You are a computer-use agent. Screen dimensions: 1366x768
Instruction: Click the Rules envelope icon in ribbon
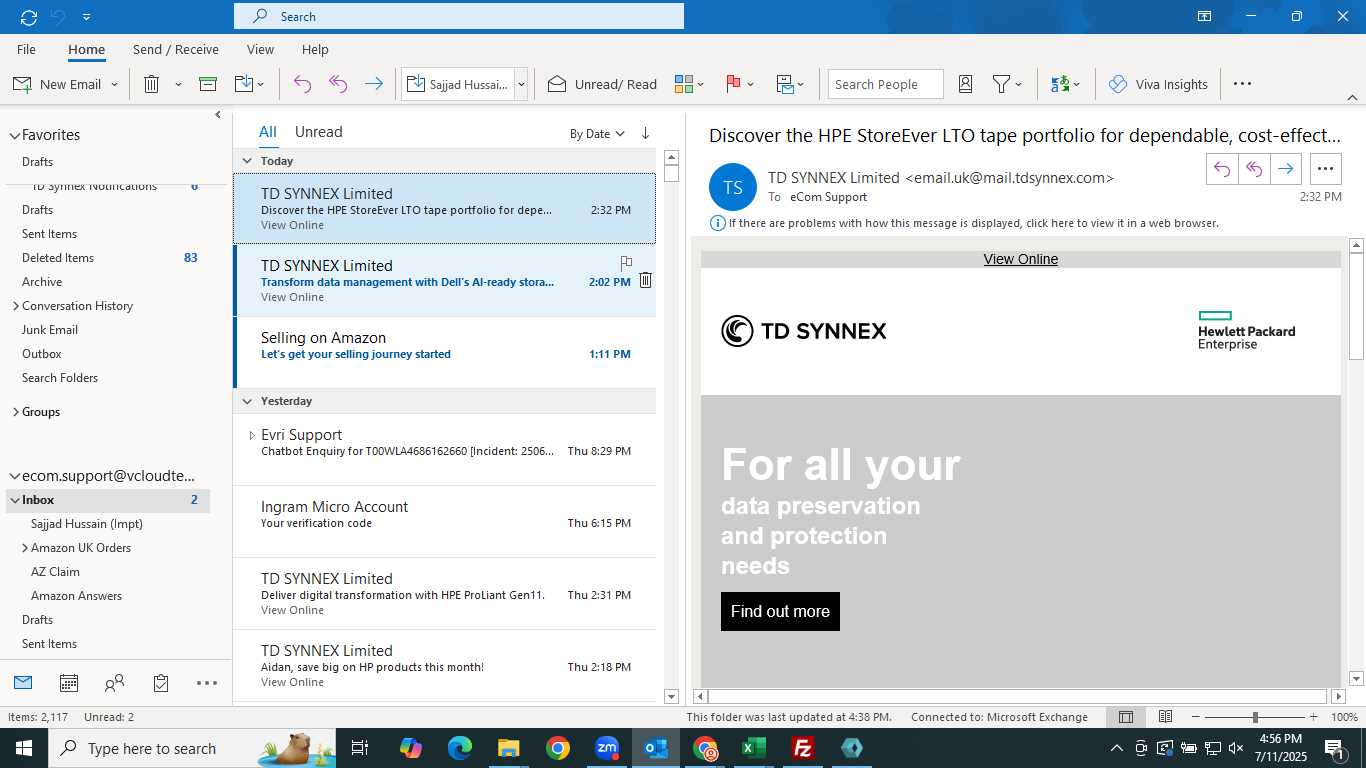click(785, 84)
